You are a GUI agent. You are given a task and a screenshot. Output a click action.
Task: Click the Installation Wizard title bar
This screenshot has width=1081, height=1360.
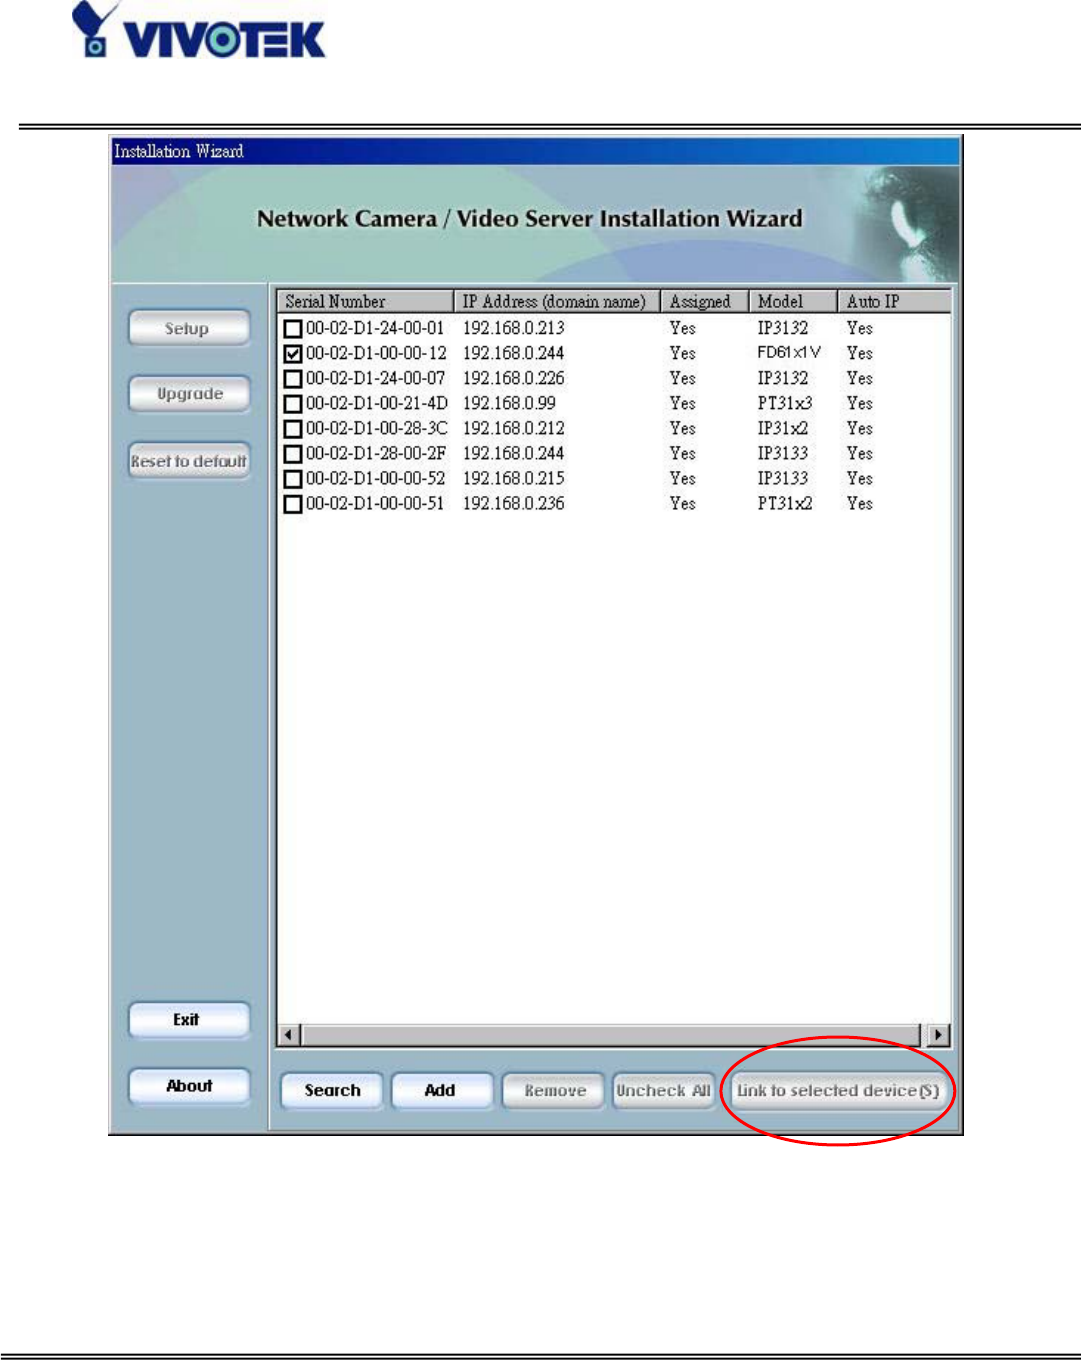click(x=535, y=151)
